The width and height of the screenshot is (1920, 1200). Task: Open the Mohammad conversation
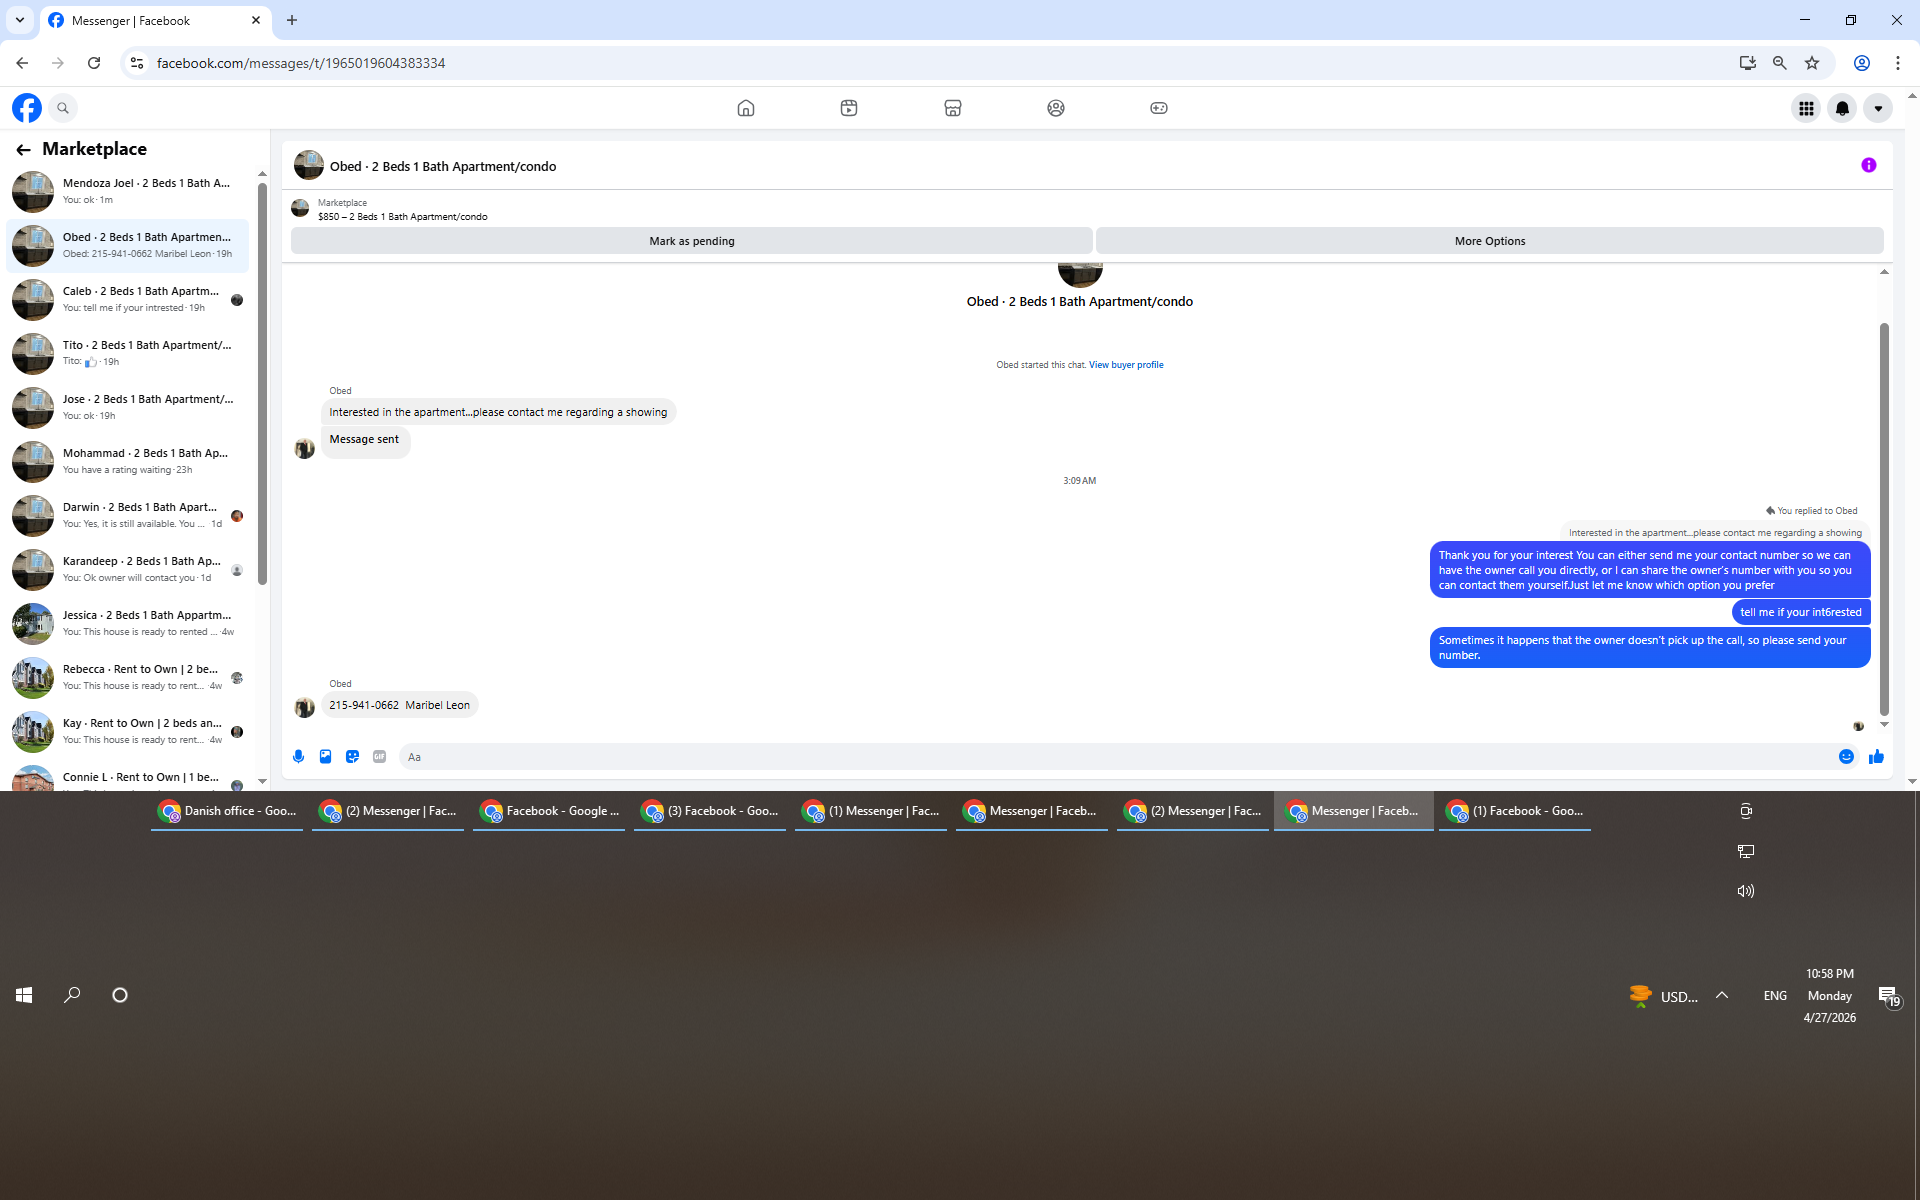pyautogui.click(x=128, y=461)
